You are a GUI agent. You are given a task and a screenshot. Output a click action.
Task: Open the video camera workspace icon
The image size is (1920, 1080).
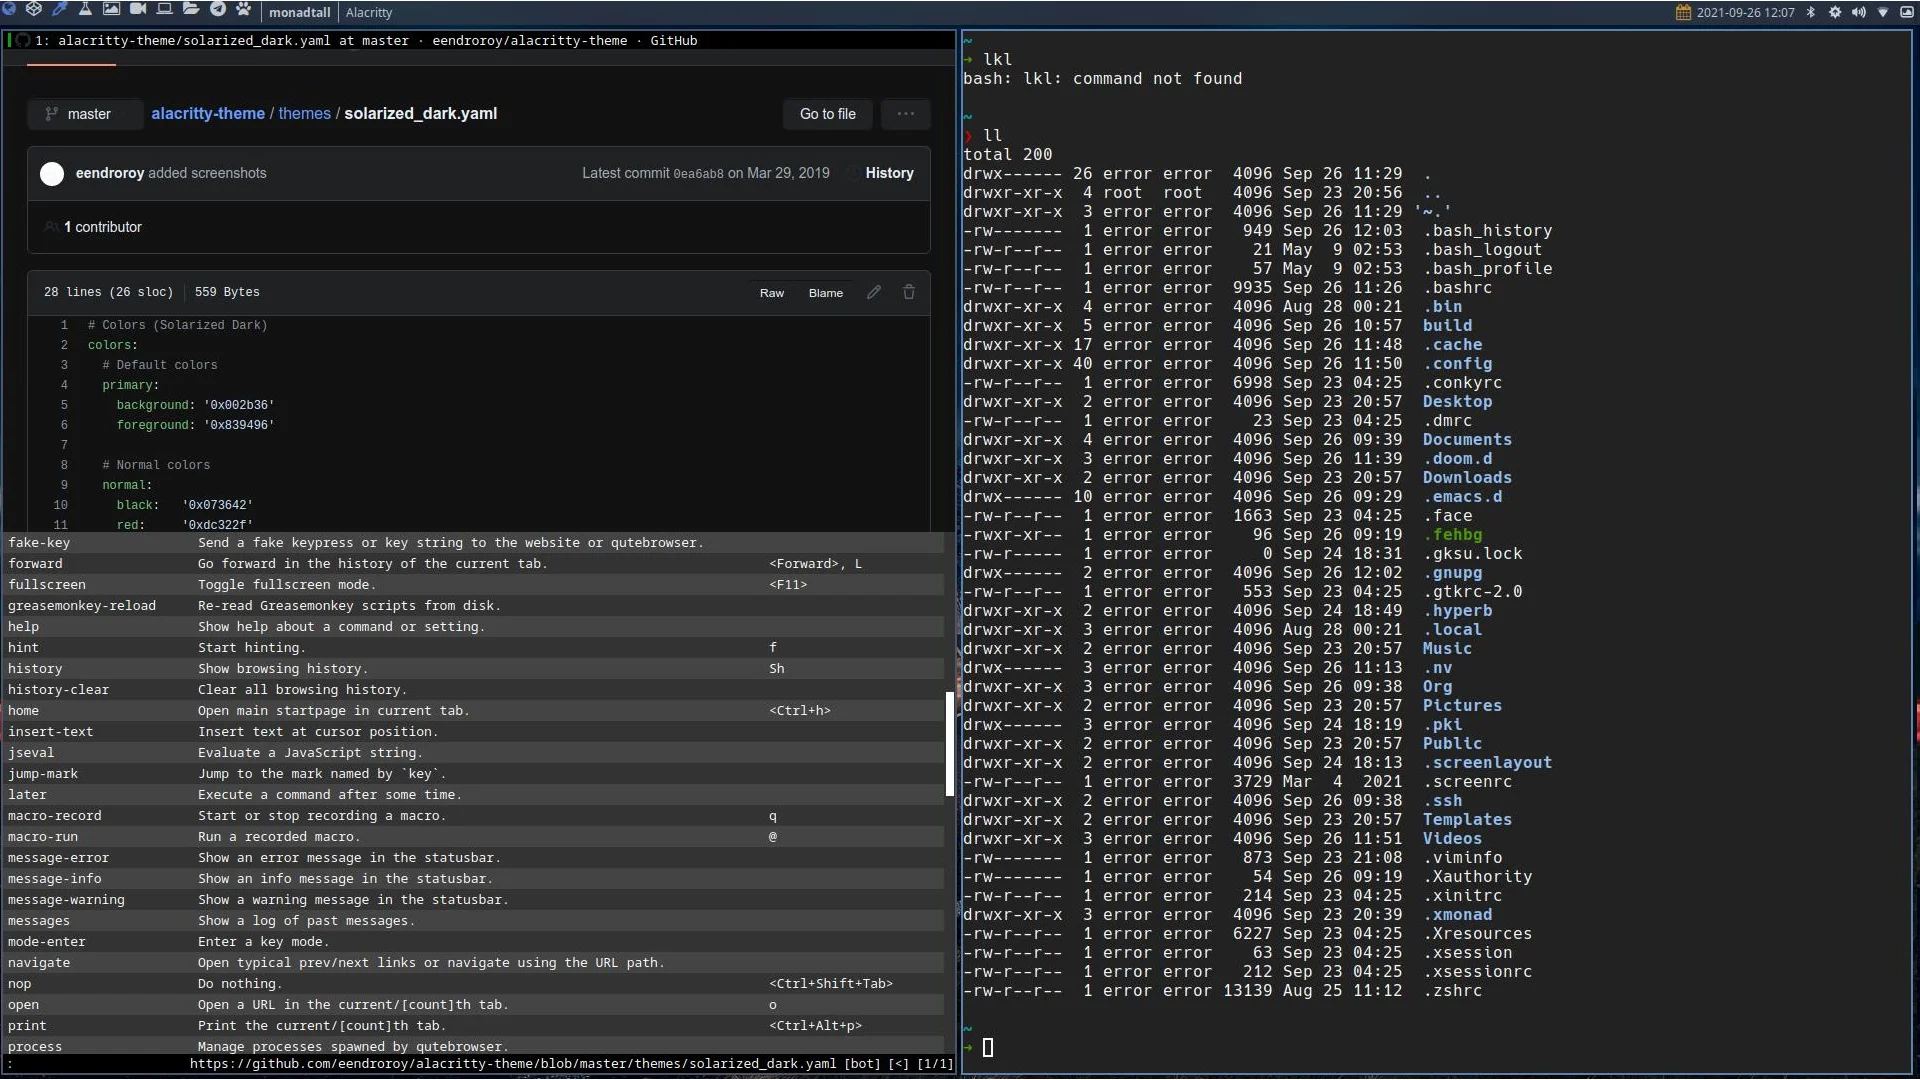click(138, 9)
